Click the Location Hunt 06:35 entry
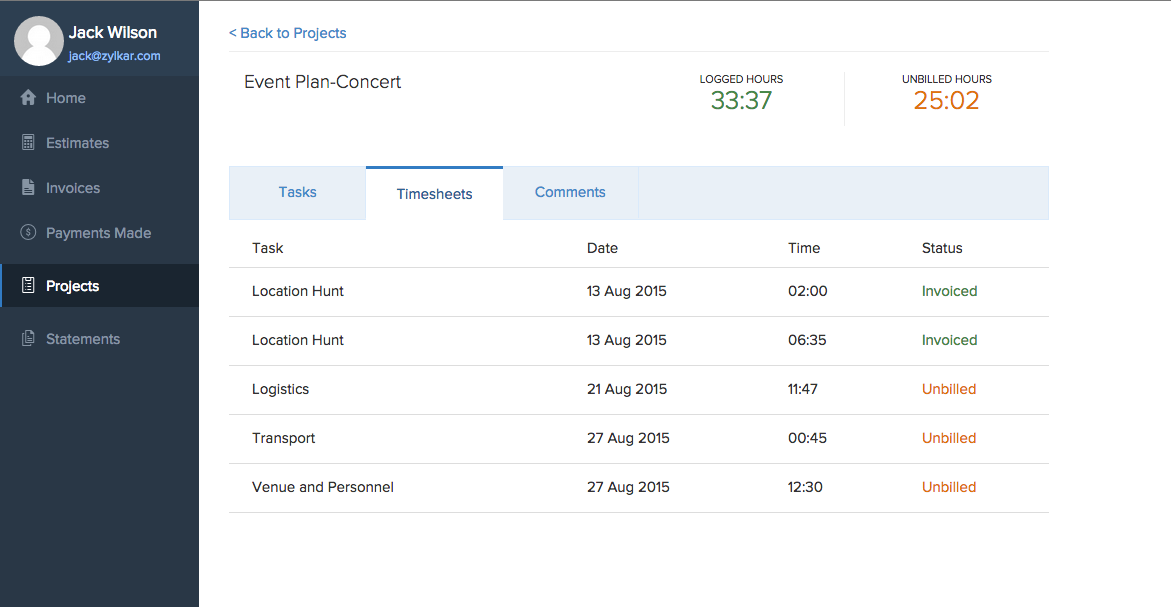 click(x=297, y=340)
